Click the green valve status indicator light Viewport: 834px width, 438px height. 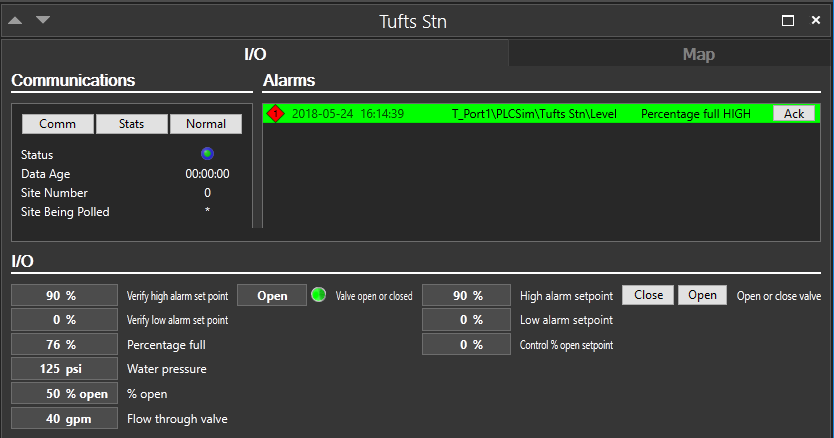tap(319, 296)
